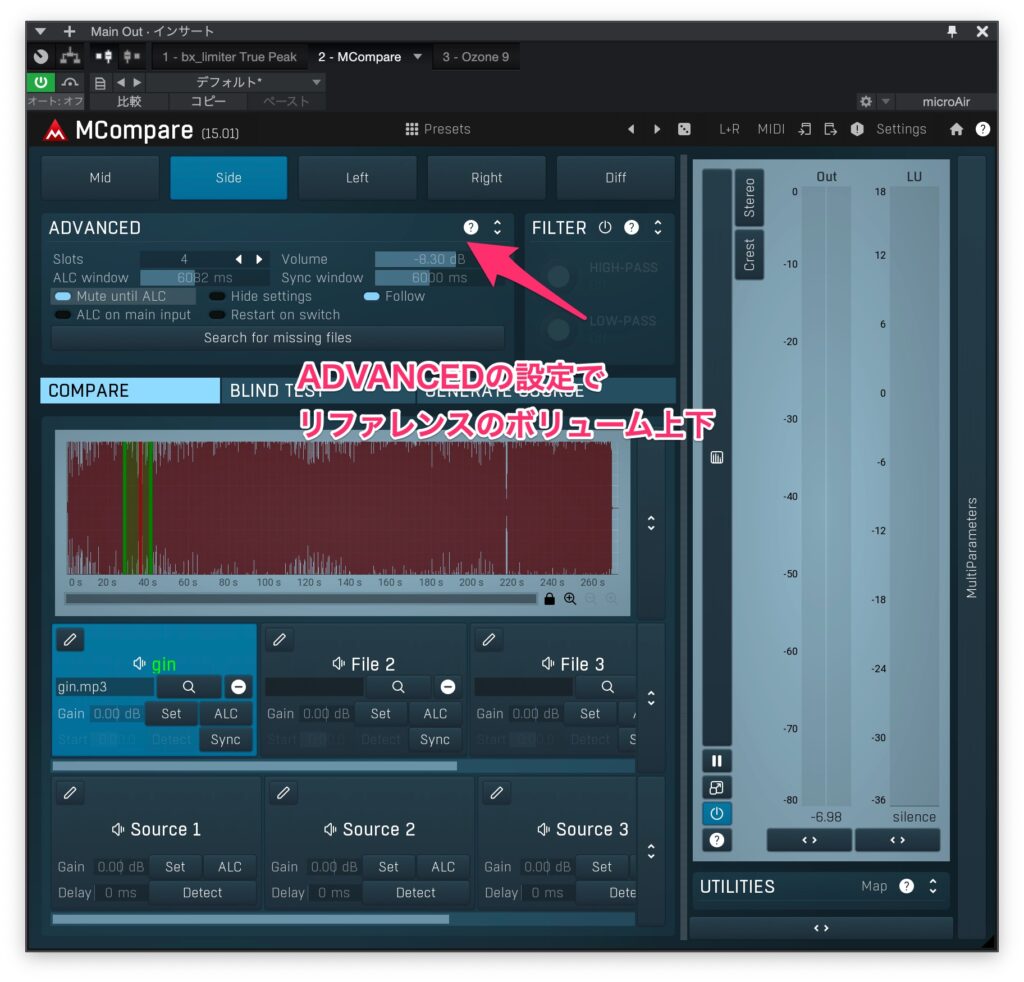This screenshot has height=982, width=1024.
Task: Select the Diff monitoring button
Action: tap(615, 178)
